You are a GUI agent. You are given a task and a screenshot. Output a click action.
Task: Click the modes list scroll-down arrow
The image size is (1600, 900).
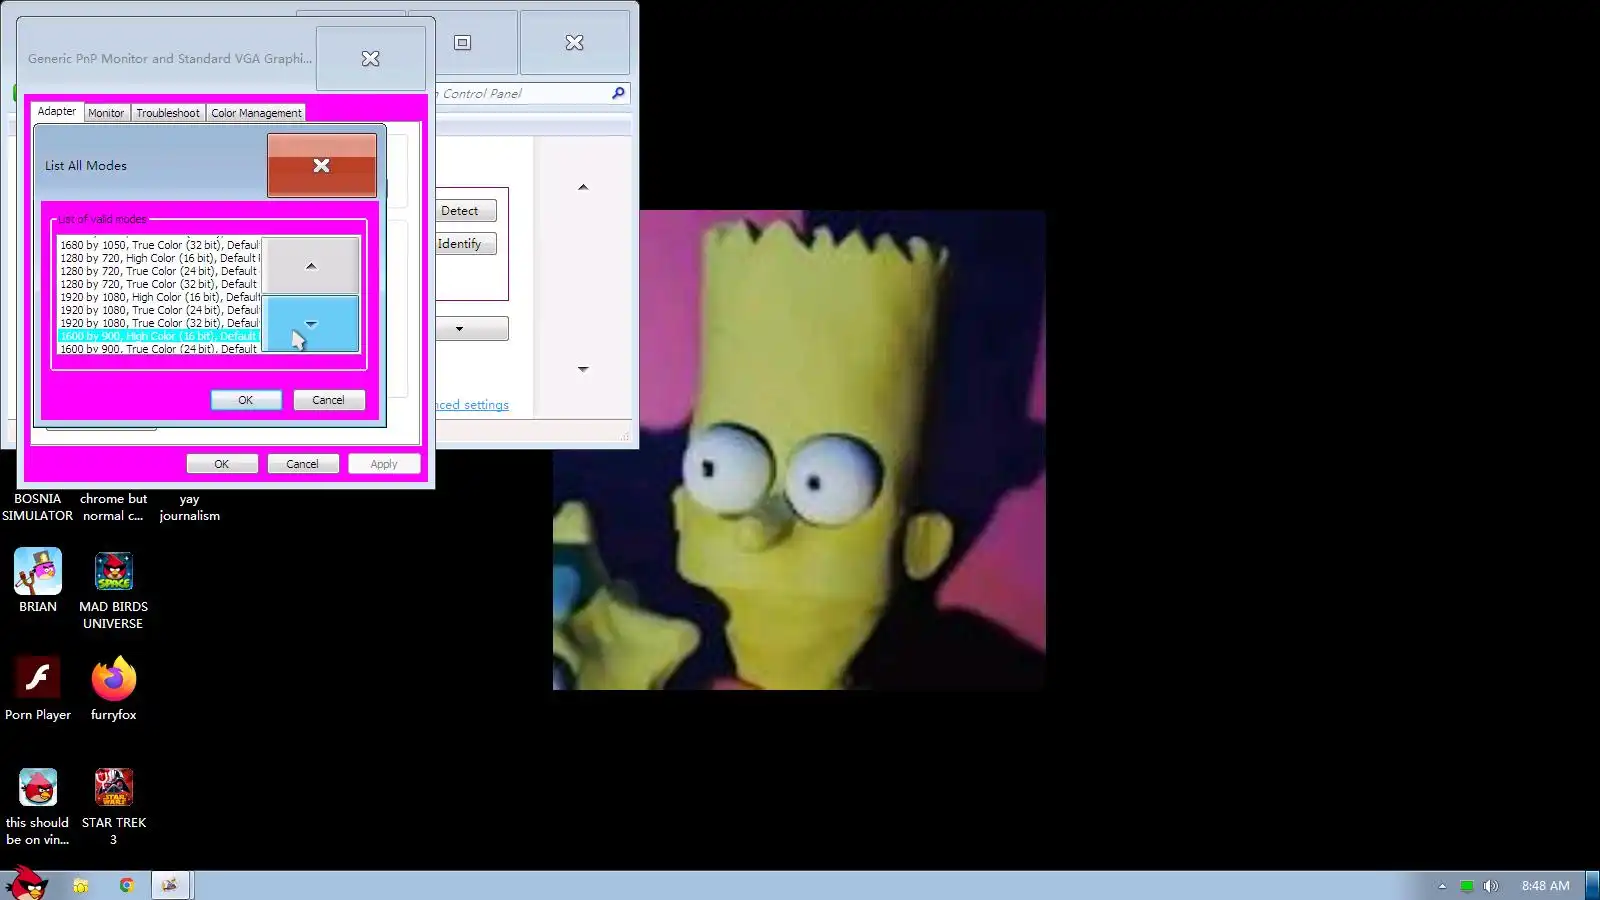coord(311,323)
